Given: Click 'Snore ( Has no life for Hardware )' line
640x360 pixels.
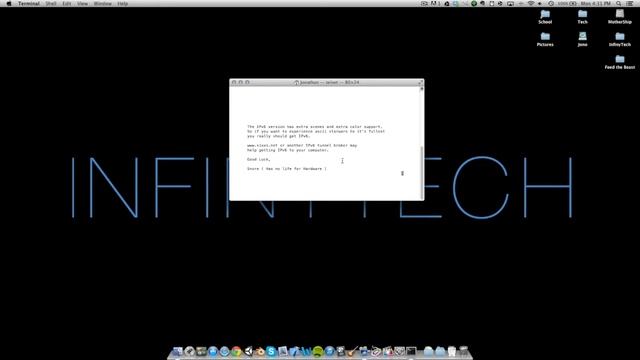Looking at the screenshot, I should click(287, 169).
